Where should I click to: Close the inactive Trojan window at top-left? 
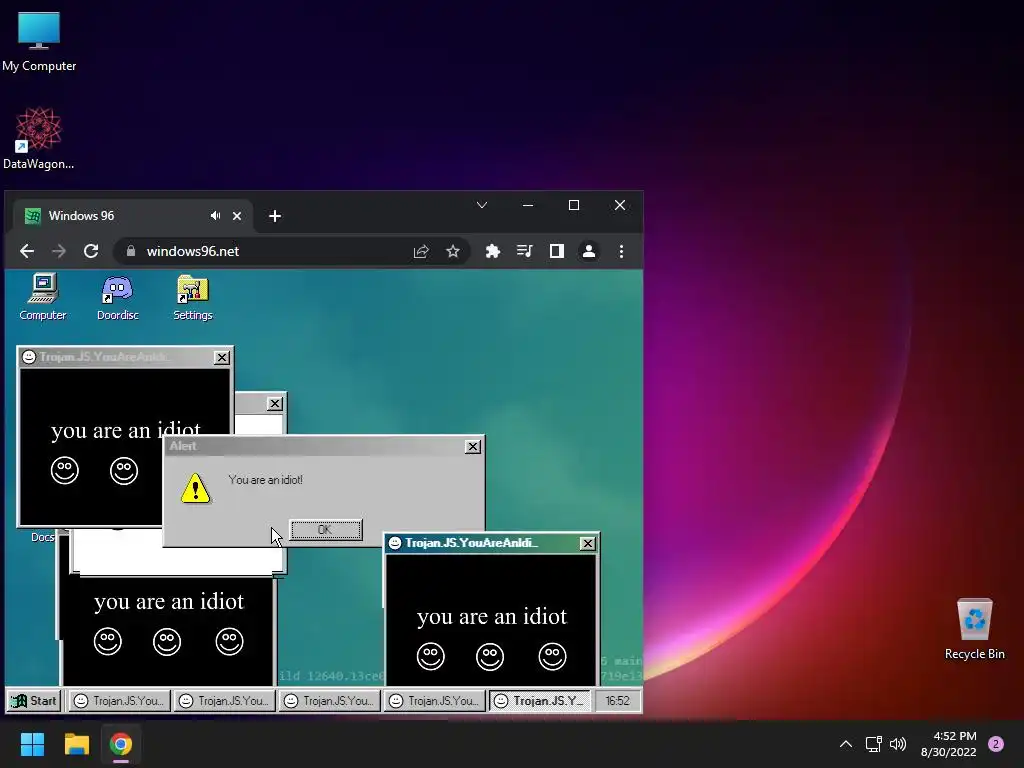pos(222,357)
